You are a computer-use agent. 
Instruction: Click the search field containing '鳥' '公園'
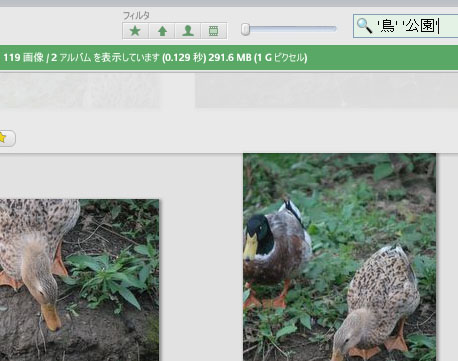point(406,26)
